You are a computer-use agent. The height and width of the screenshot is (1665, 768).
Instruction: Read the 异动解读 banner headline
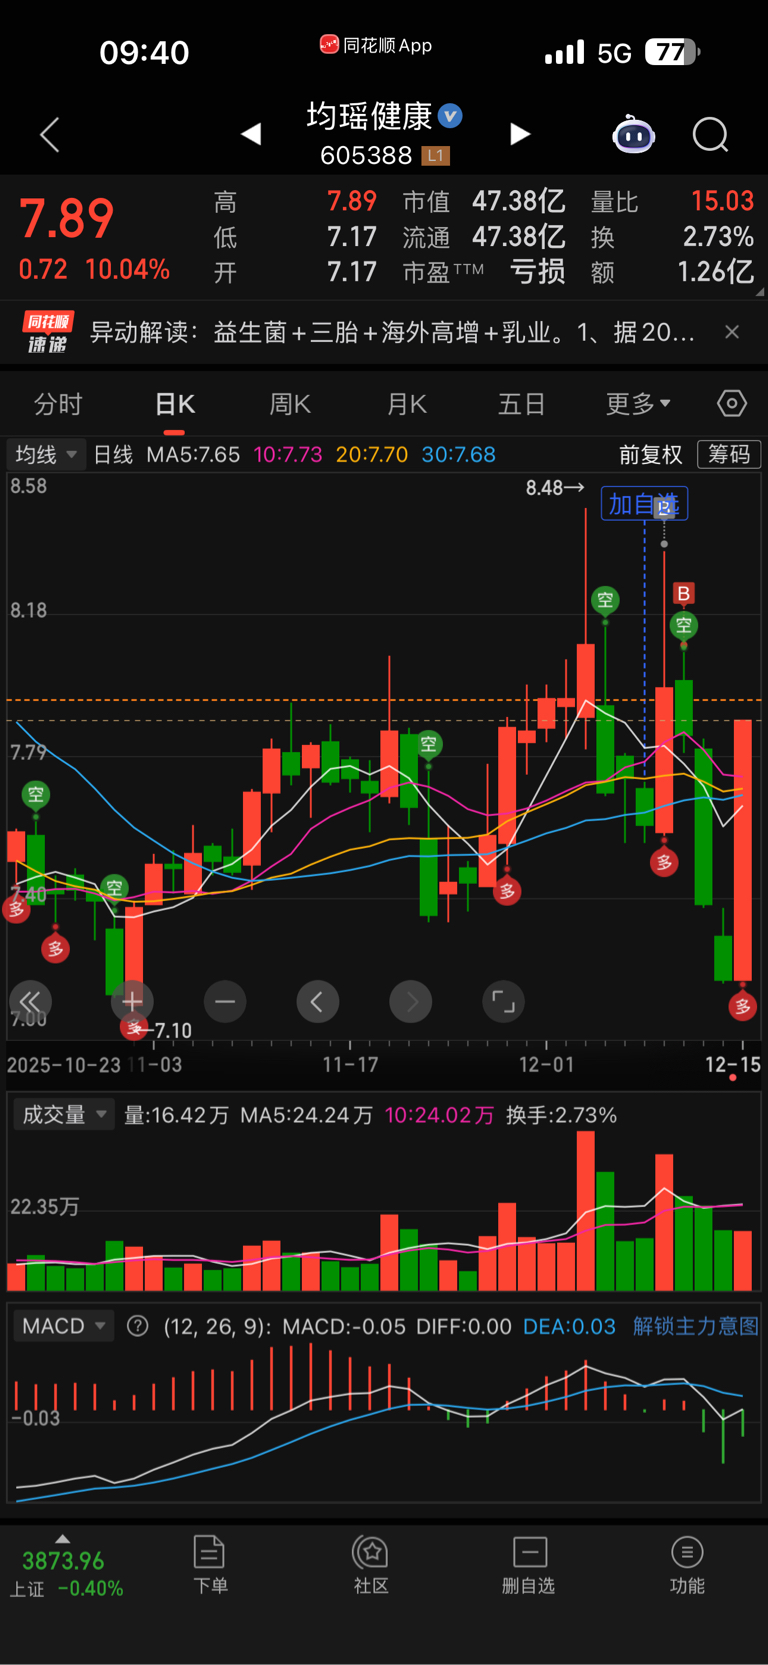point(392,332)
